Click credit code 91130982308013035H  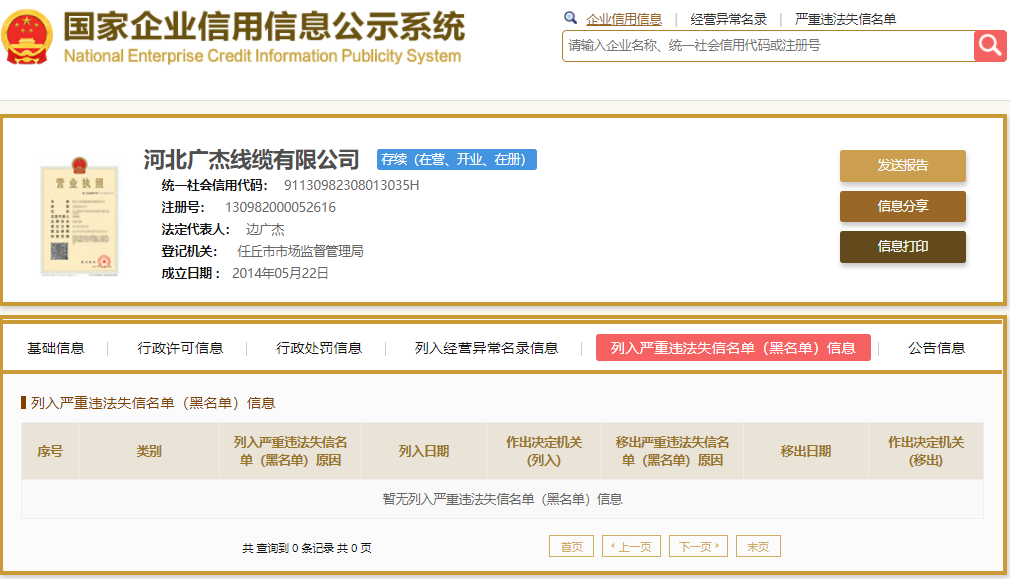352,185
